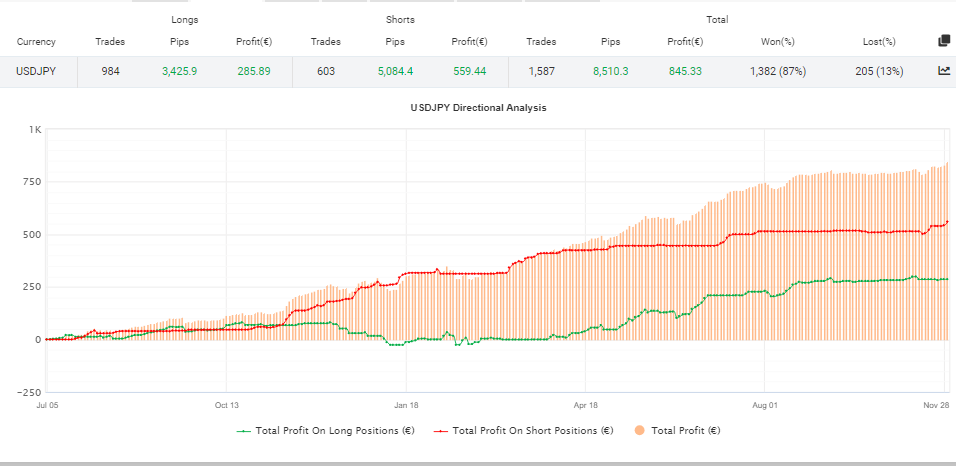Click the Apr 18 x-axis label
This screenshot has width=956, height=466.
pyautogui.click(x=585, y=404)
